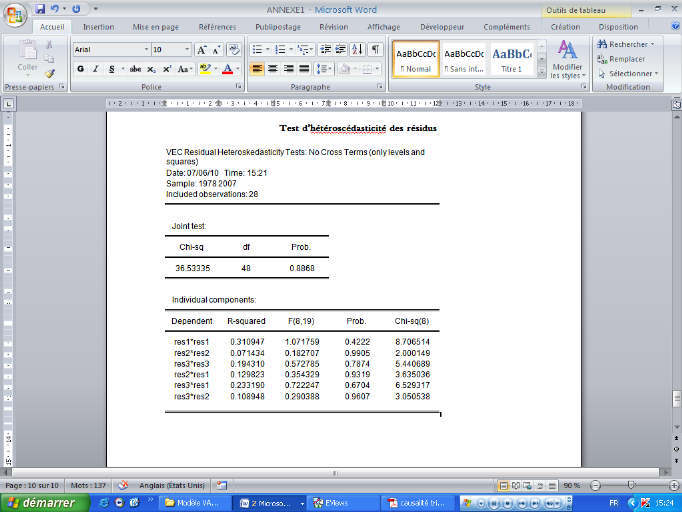The width and height of the screenshot is (682, 512).
Task: Click the Bold formatting button
Action: pyautogui.click(x=80, y=69)
